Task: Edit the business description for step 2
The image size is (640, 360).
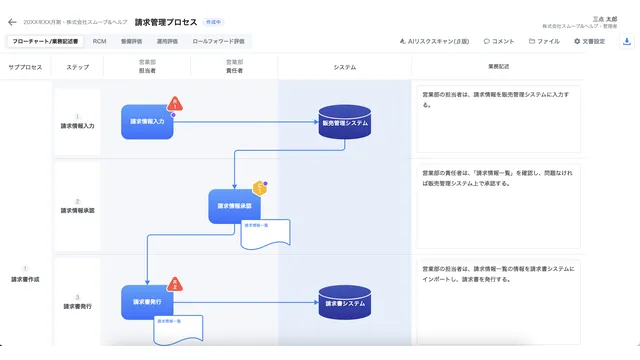Action: 498,207
